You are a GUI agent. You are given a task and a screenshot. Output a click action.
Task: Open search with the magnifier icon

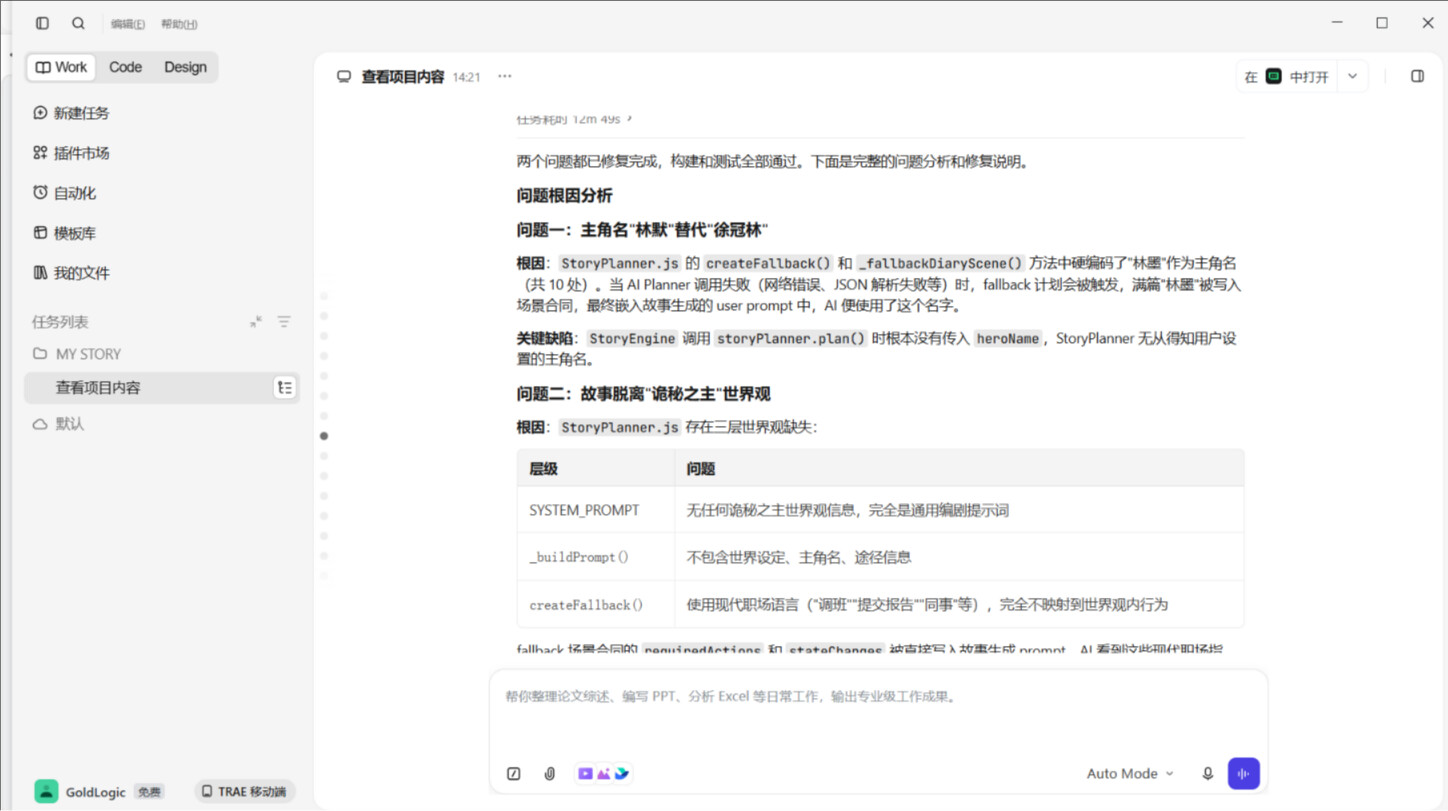[x=78, y=23]
